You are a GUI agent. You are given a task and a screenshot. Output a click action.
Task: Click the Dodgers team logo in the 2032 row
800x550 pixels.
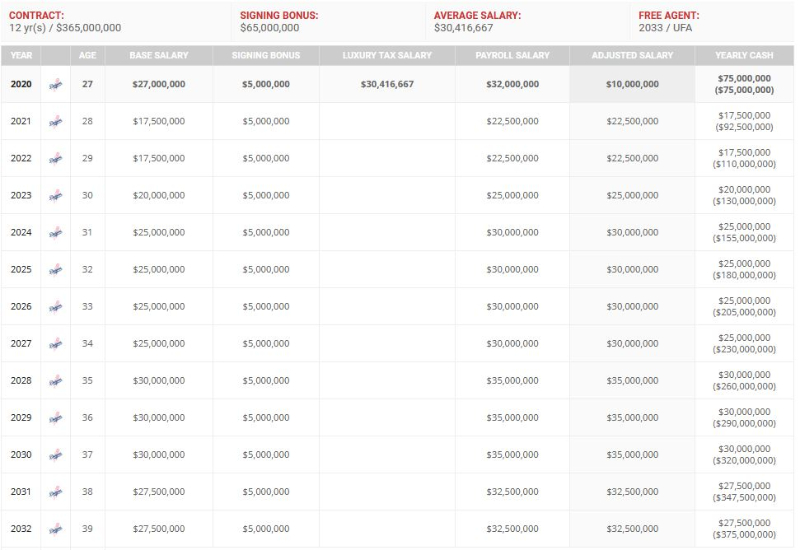56,530
